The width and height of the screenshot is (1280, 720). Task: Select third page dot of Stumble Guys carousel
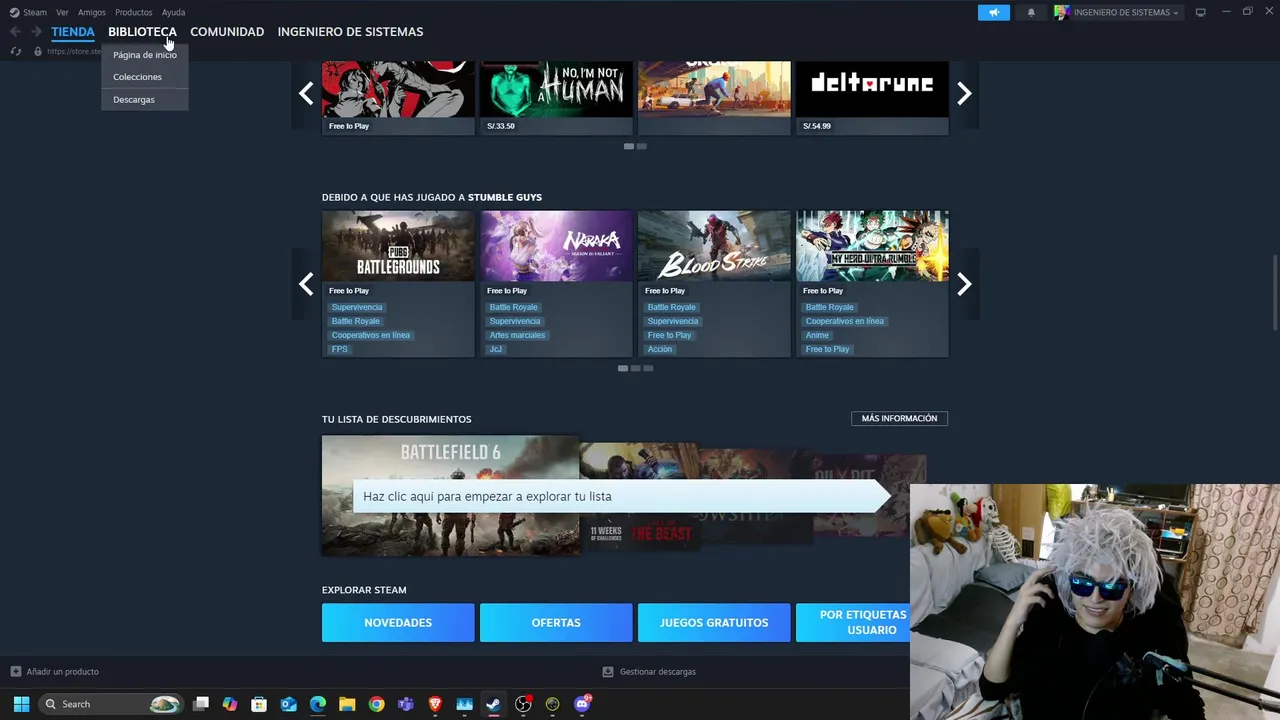click(x=648, y=368)
